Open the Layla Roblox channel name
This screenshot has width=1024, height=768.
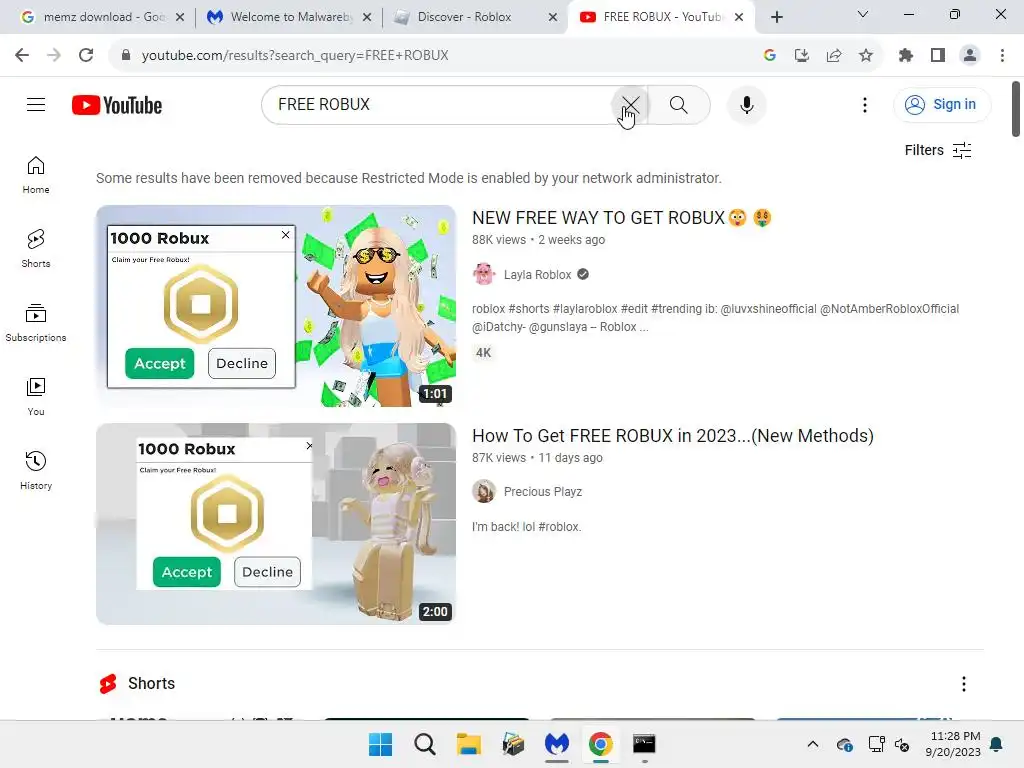click(x=537, y=275)
